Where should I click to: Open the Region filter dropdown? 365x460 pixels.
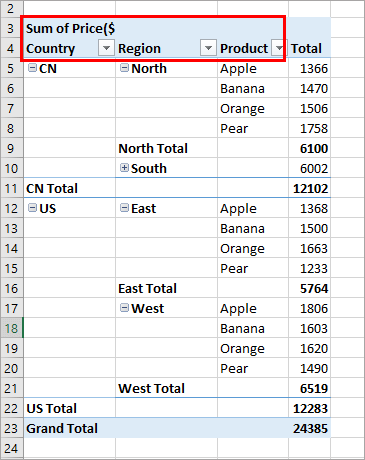pyautogui.click(x=208, y=48)
